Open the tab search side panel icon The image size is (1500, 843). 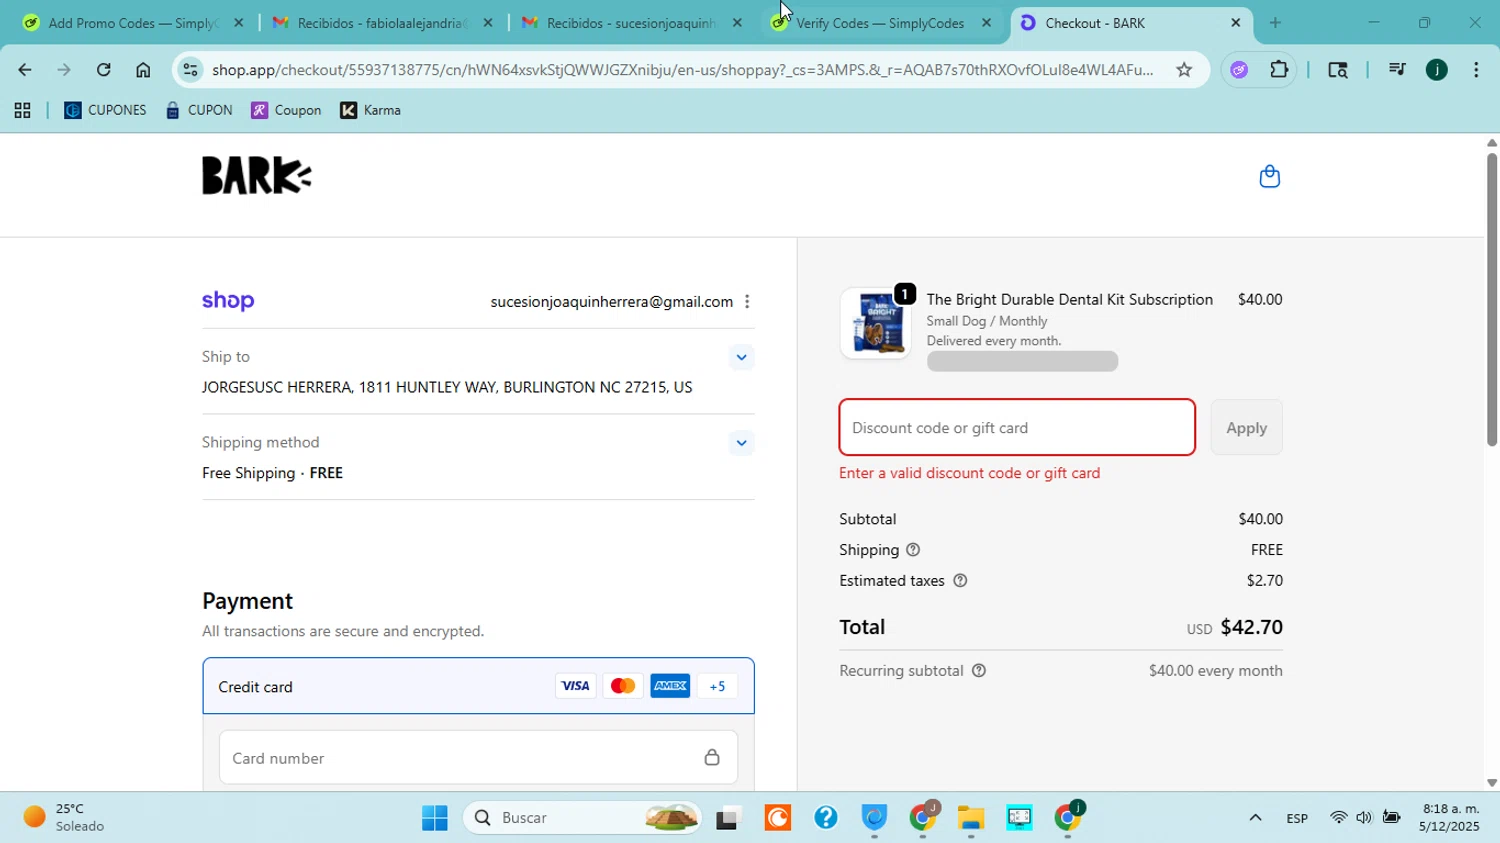pyautogui.click(x=1338, y=69)
